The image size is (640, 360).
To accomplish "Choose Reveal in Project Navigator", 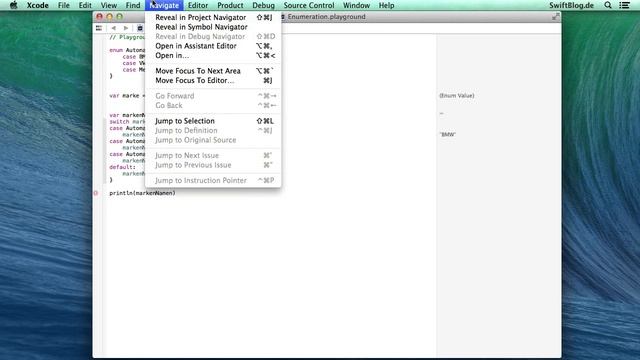I will (x=213, y=18).
